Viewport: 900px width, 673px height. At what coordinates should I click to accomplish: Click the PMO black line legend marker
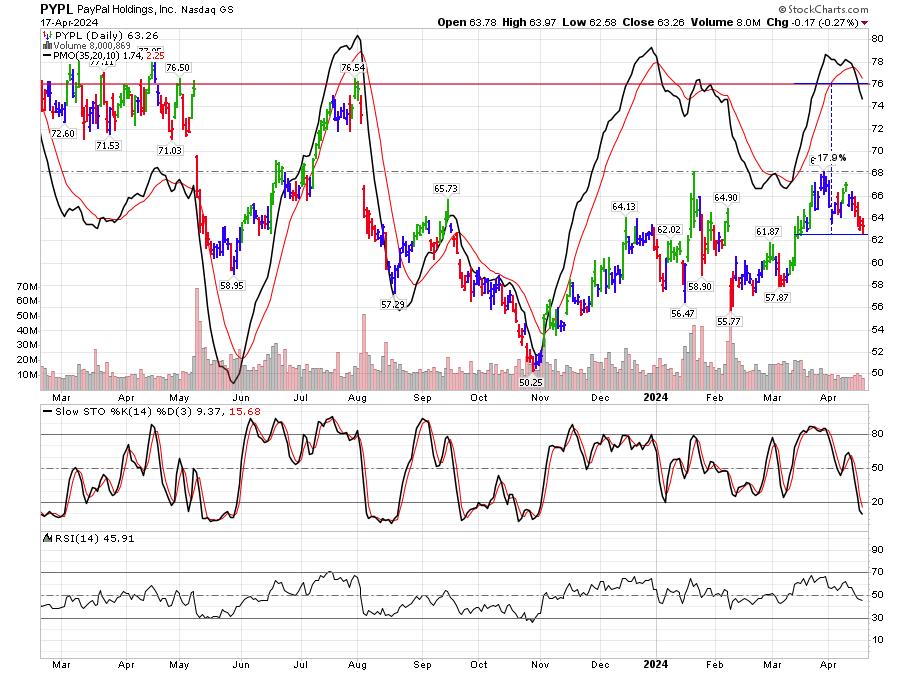pyautogui.click(x=46, y=55)
